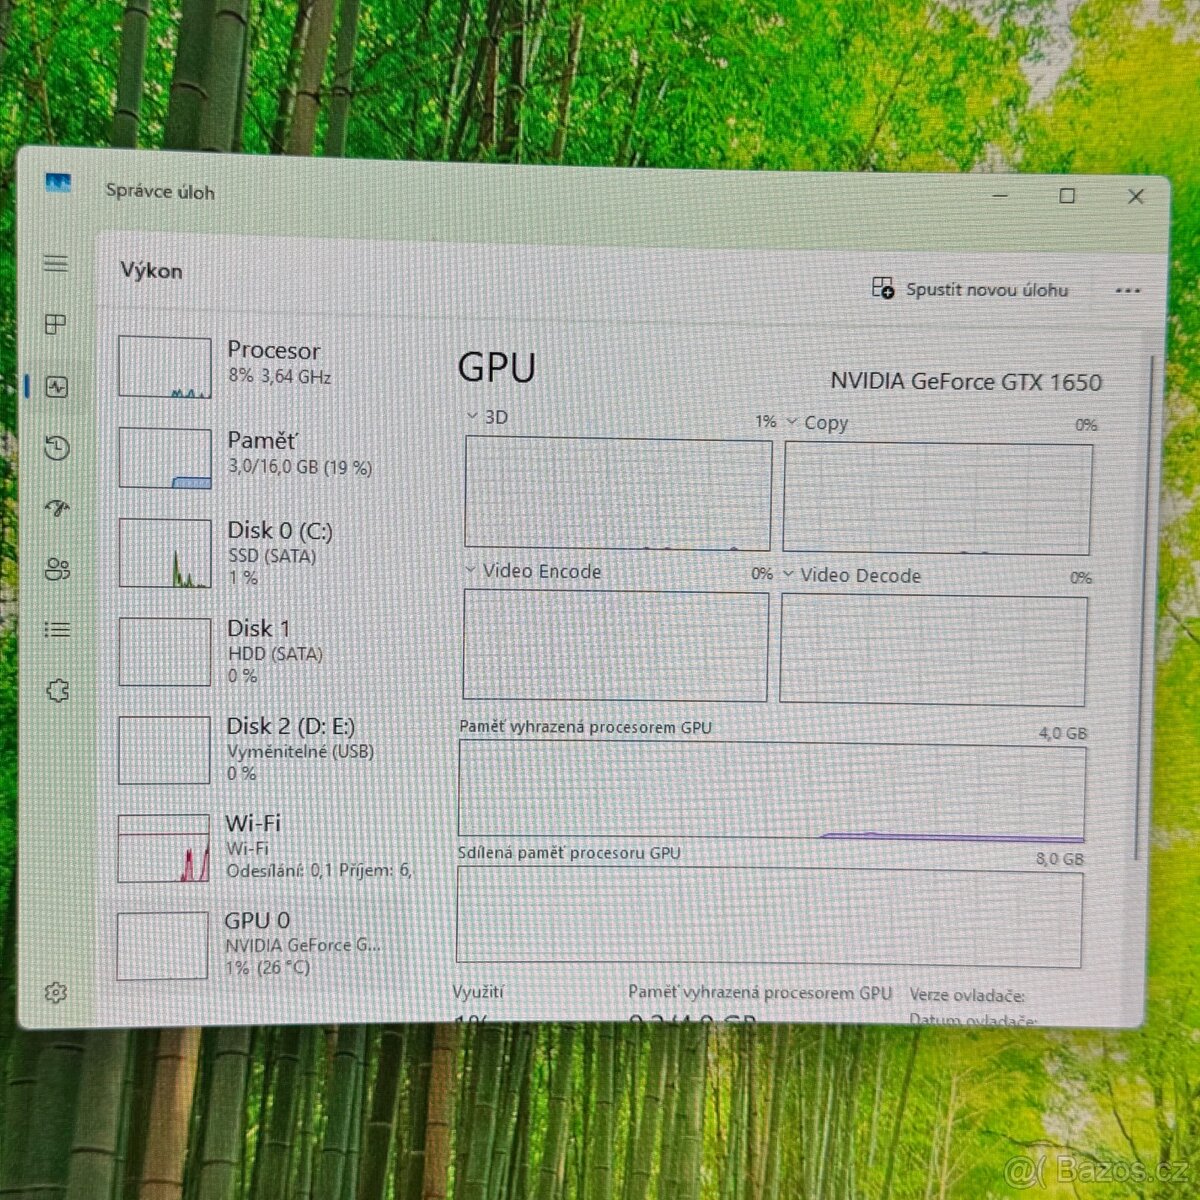Click the Výkon page title
This screenshot has width=1200, height=1200.
(x=151, y=270)
